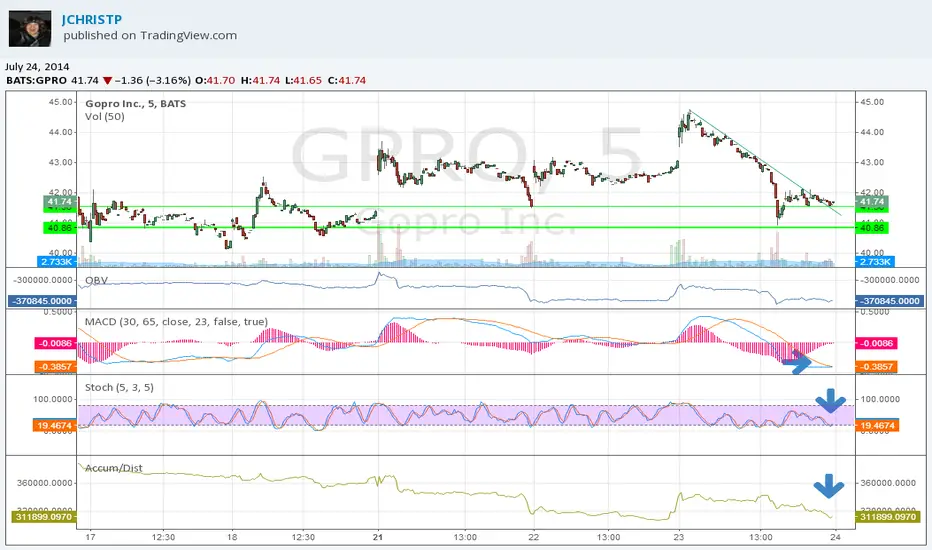Click the '24' date on the time axis
This screenshot has height=550, width=932.
pos(835,537)
